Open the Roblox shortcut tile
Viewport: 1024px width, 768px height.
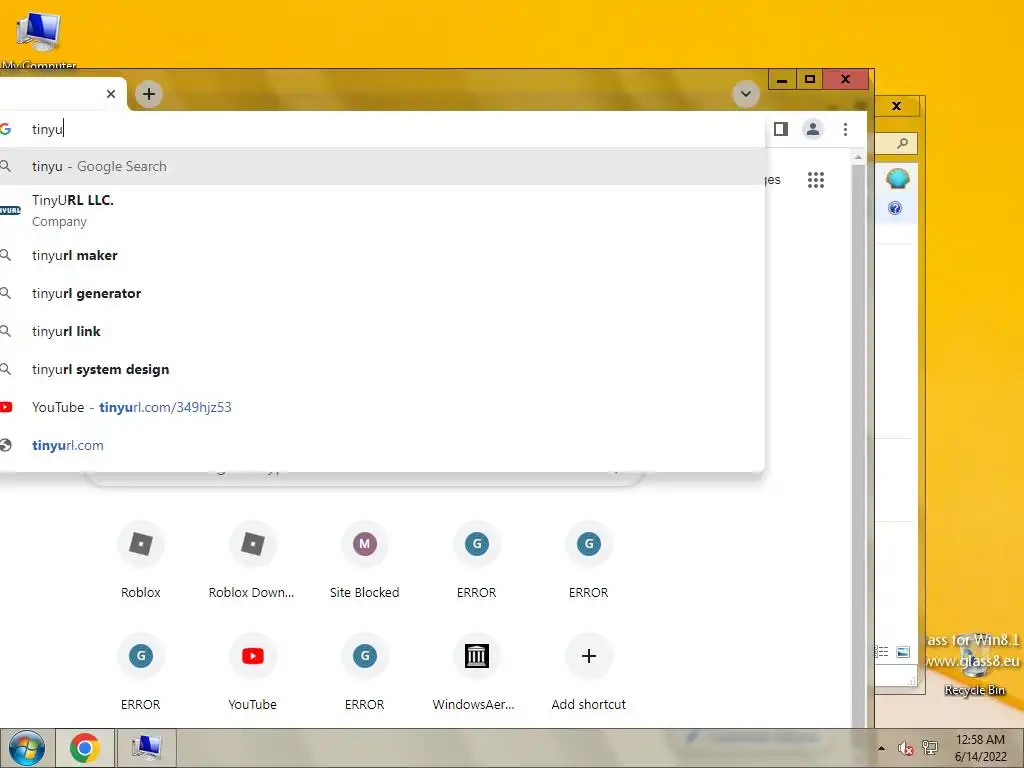(140, 560)
